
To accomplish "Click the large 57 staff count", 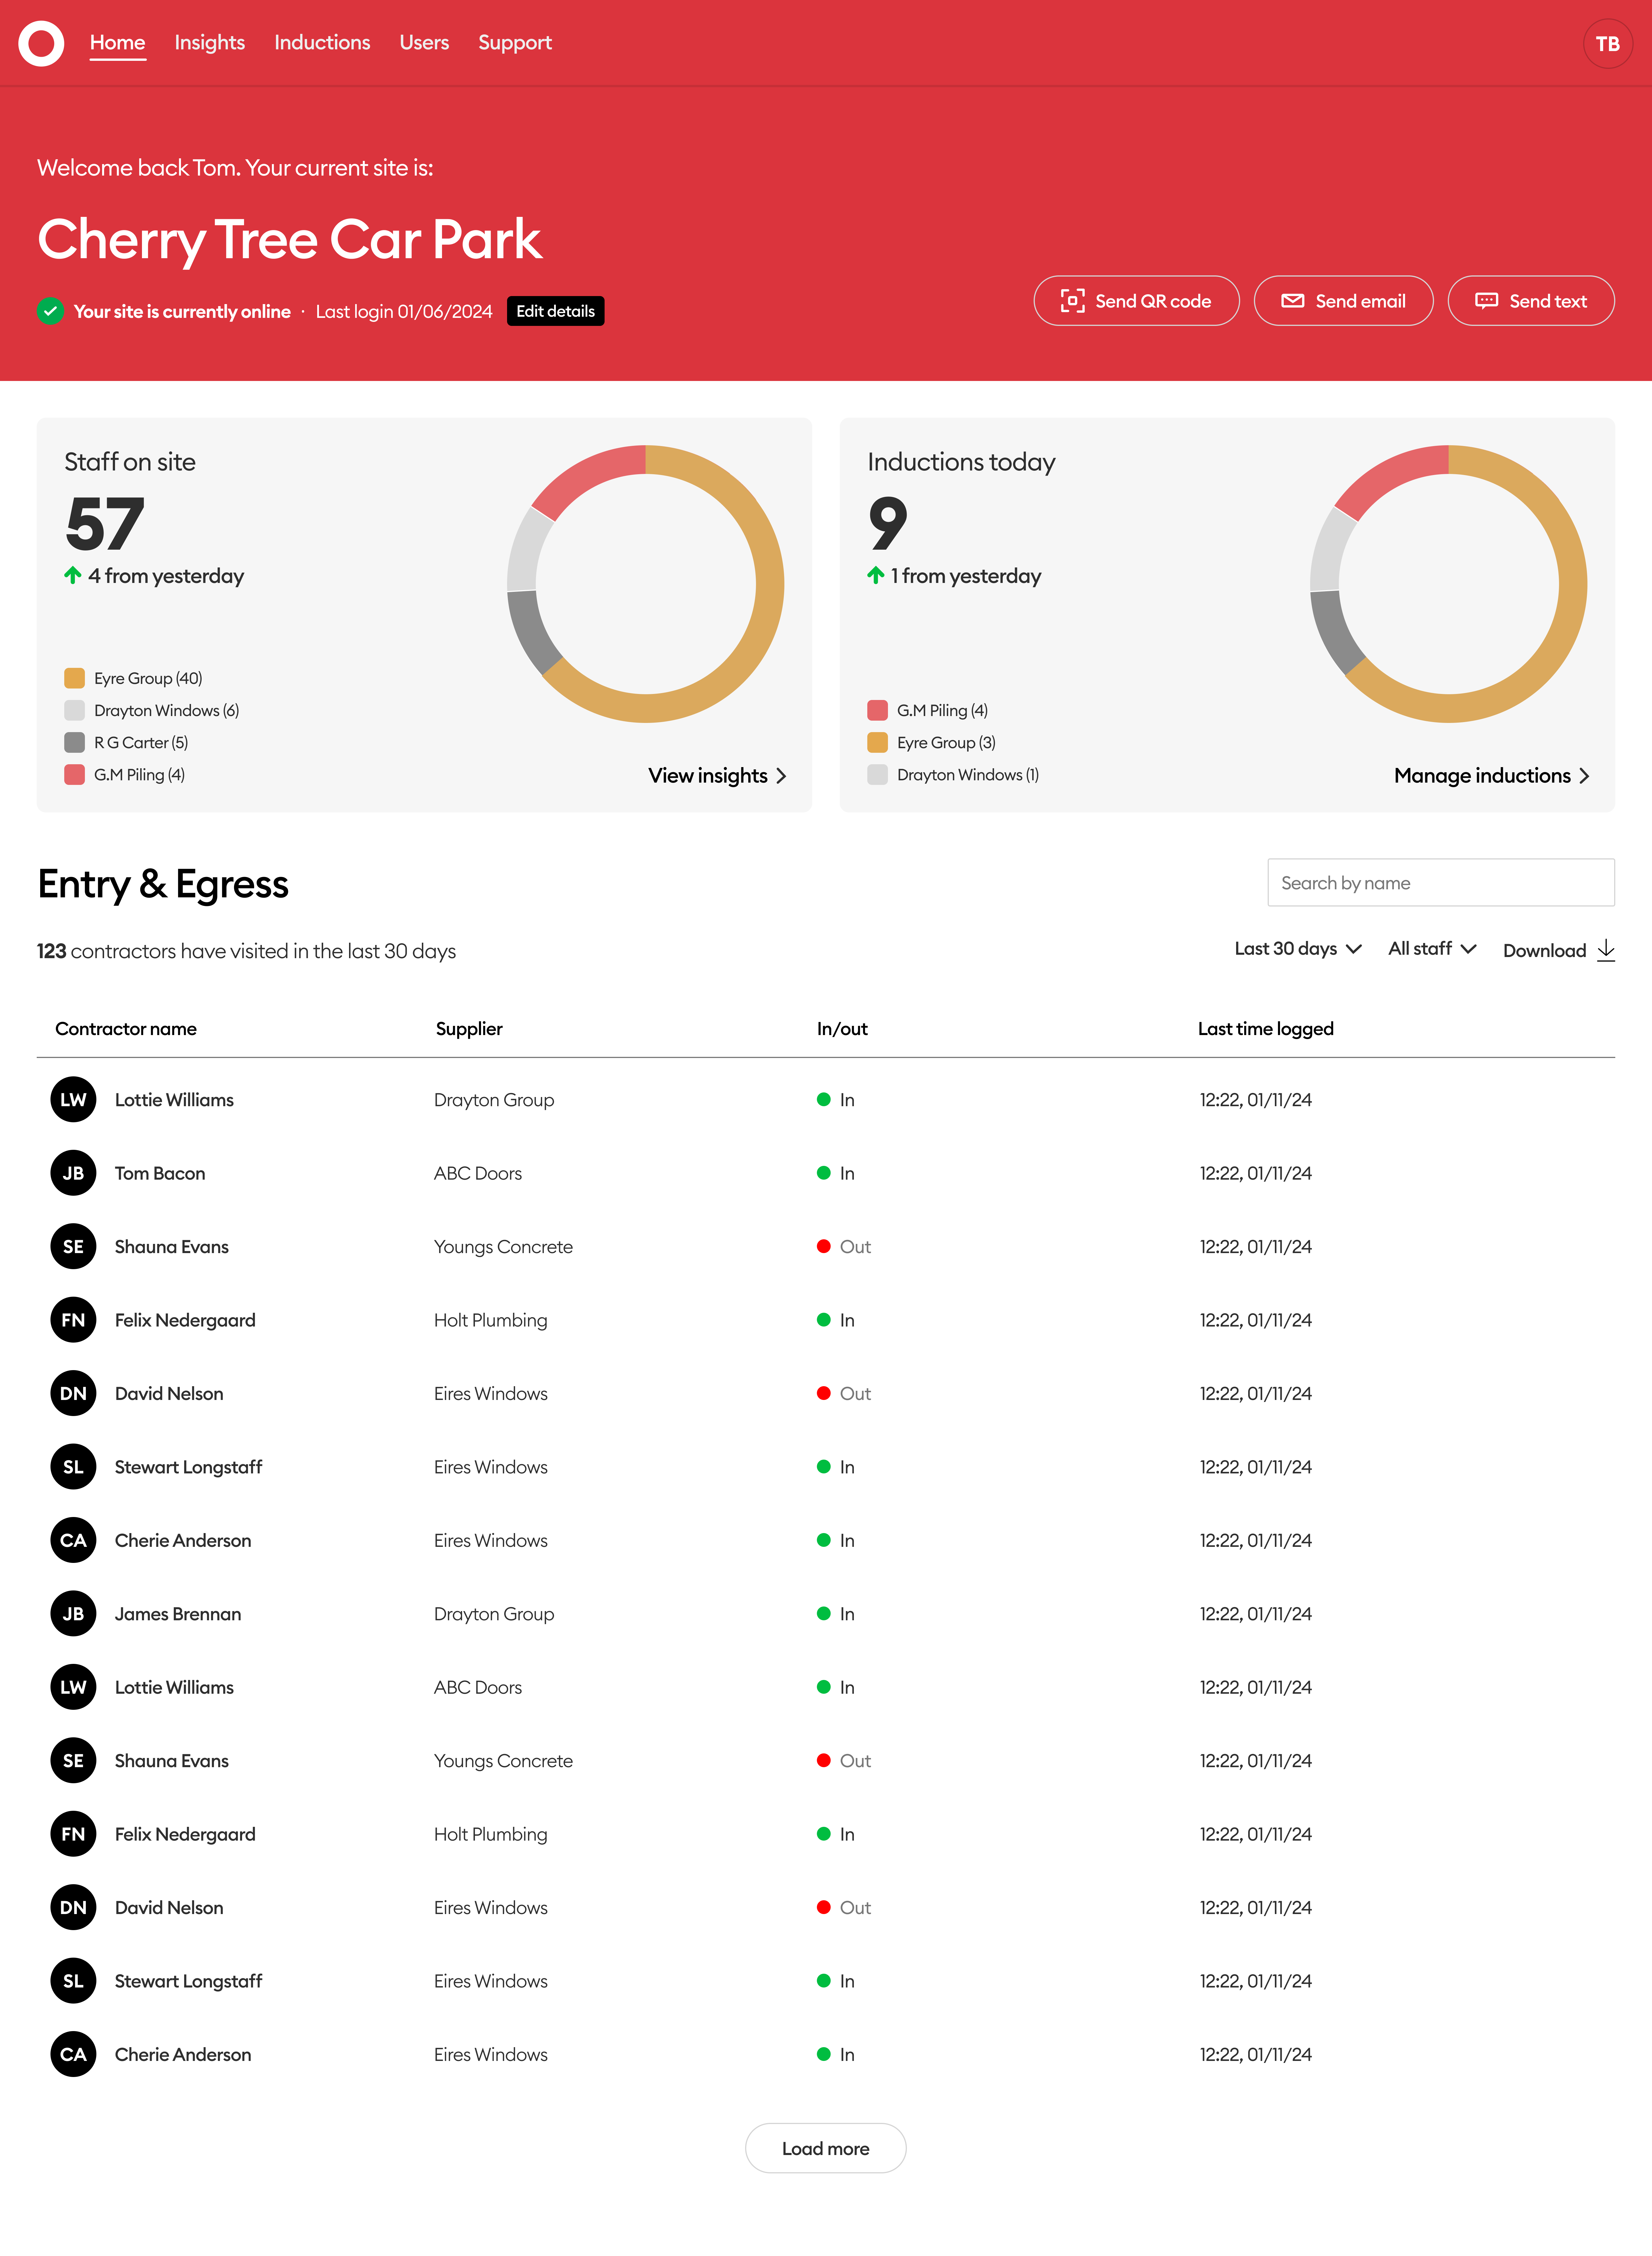I will (x=105, y=524).
